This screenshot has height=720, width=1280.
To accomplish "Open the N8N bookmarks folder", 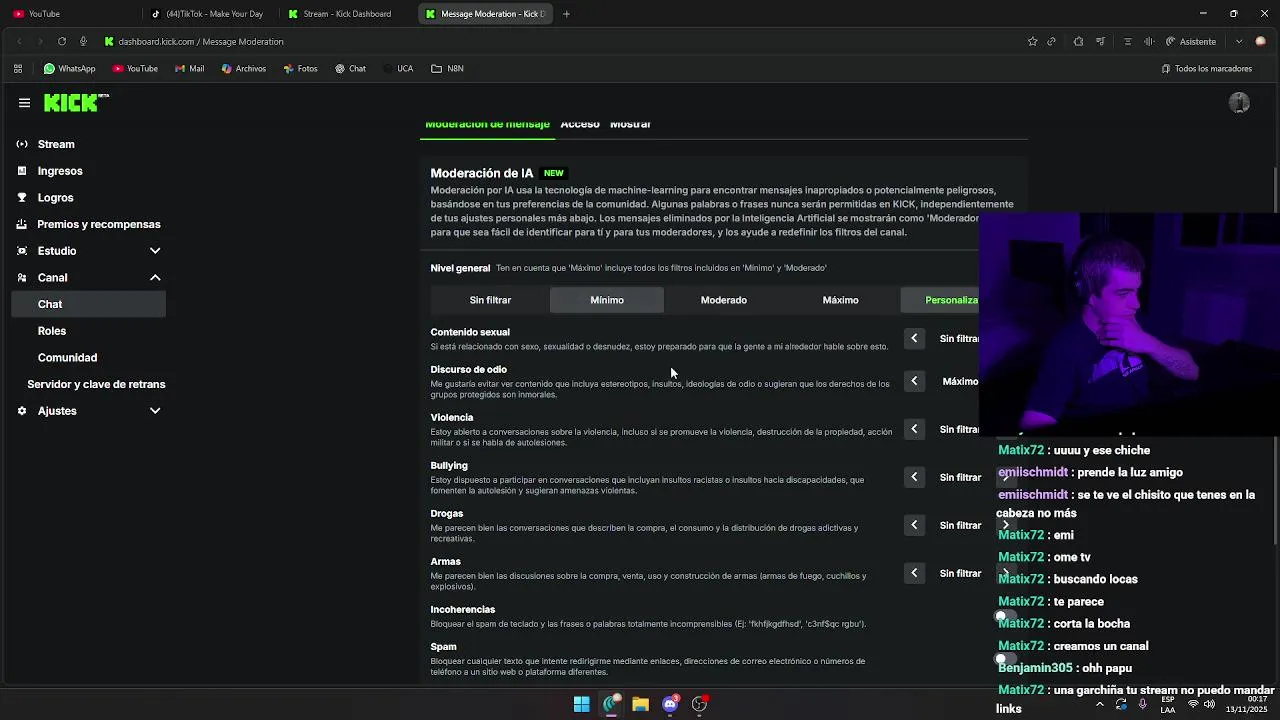I will click(447, 69).
